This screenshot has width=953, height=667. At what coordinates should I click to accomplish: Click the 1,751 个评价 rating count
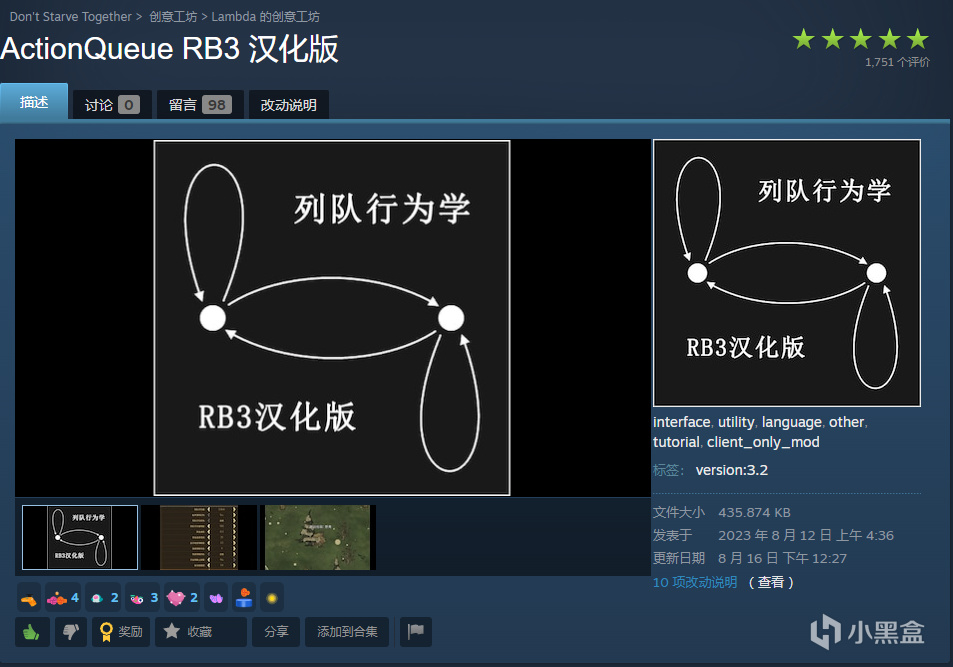tap(897, 62)
